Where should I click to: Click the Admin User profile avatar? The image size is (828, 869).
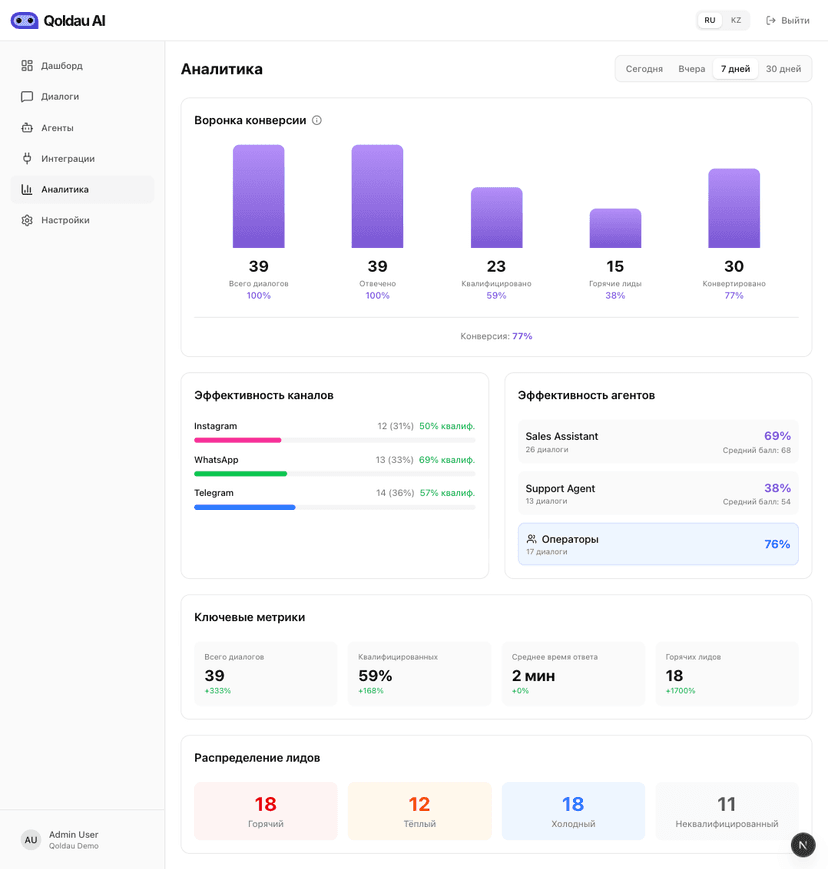tap(31, 839)
